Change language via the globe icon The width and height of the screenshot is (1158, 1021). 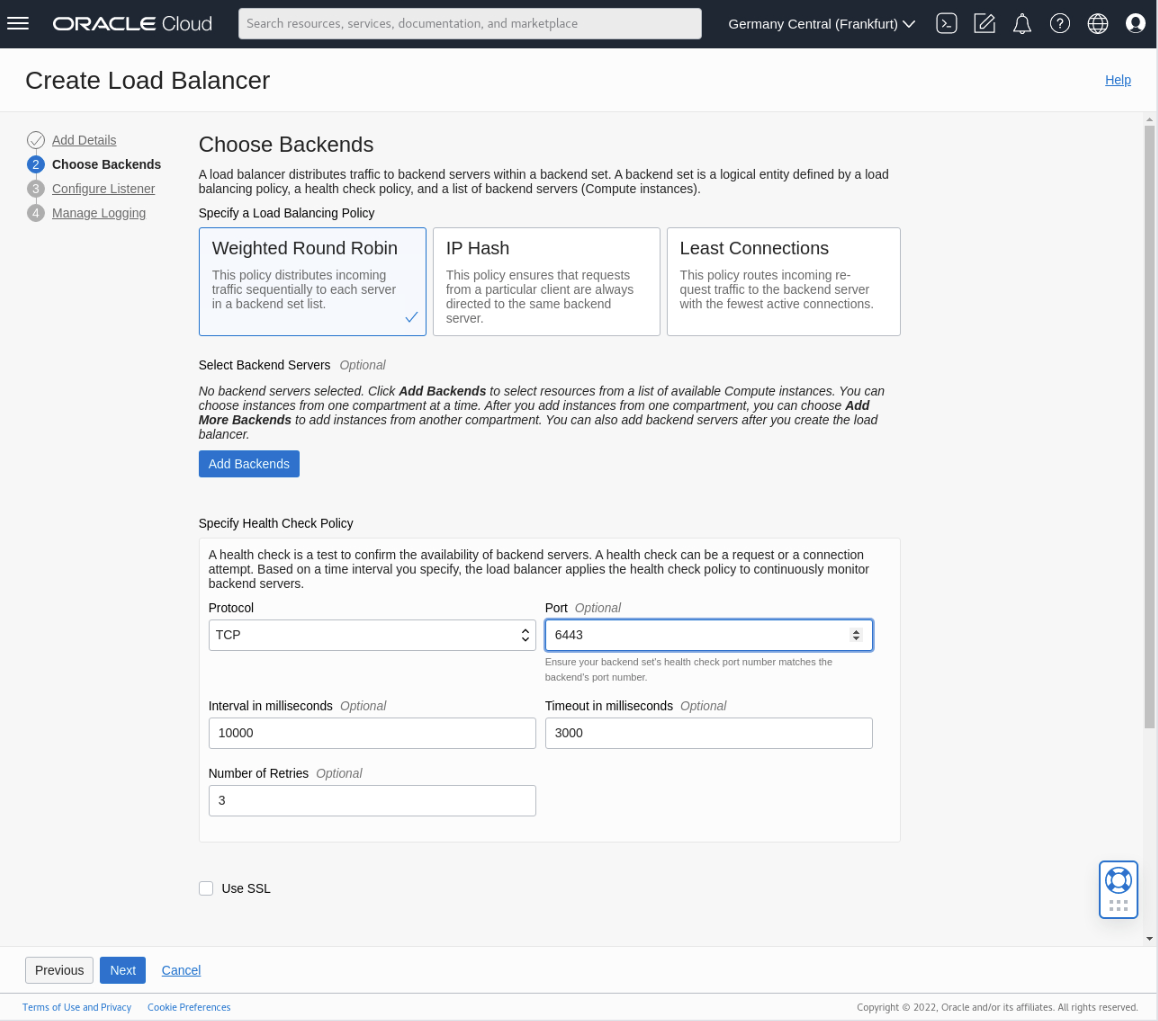tap(1097, 23)
